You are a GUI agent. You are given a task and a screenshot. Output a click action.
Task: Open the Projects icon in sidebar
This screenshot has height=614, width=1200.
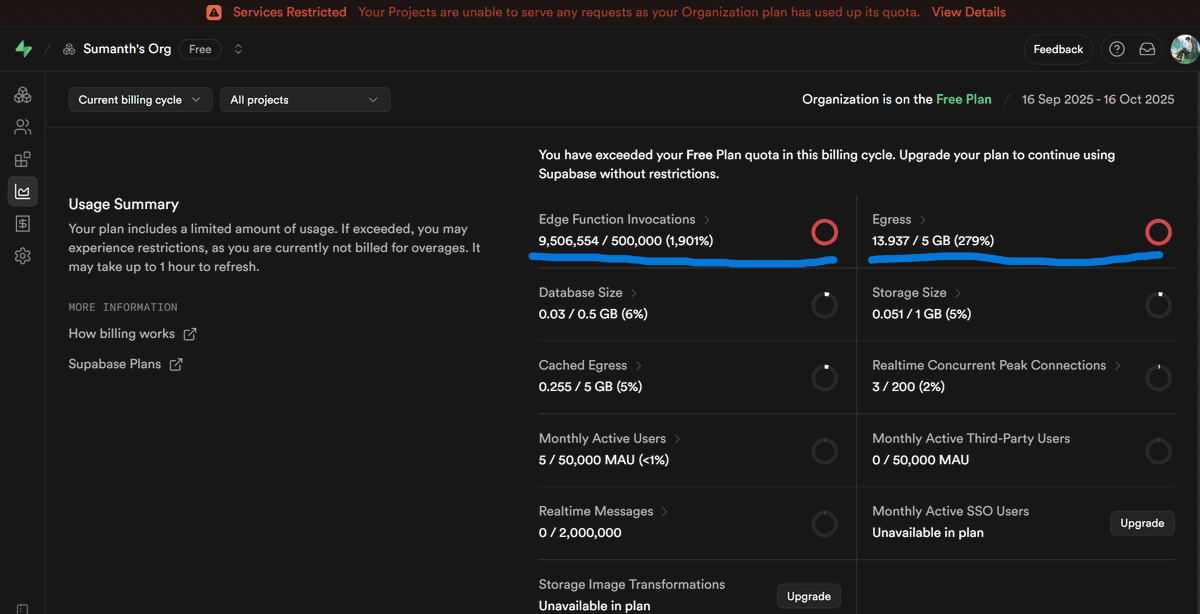pyautogui.click(x=23, y=95)
